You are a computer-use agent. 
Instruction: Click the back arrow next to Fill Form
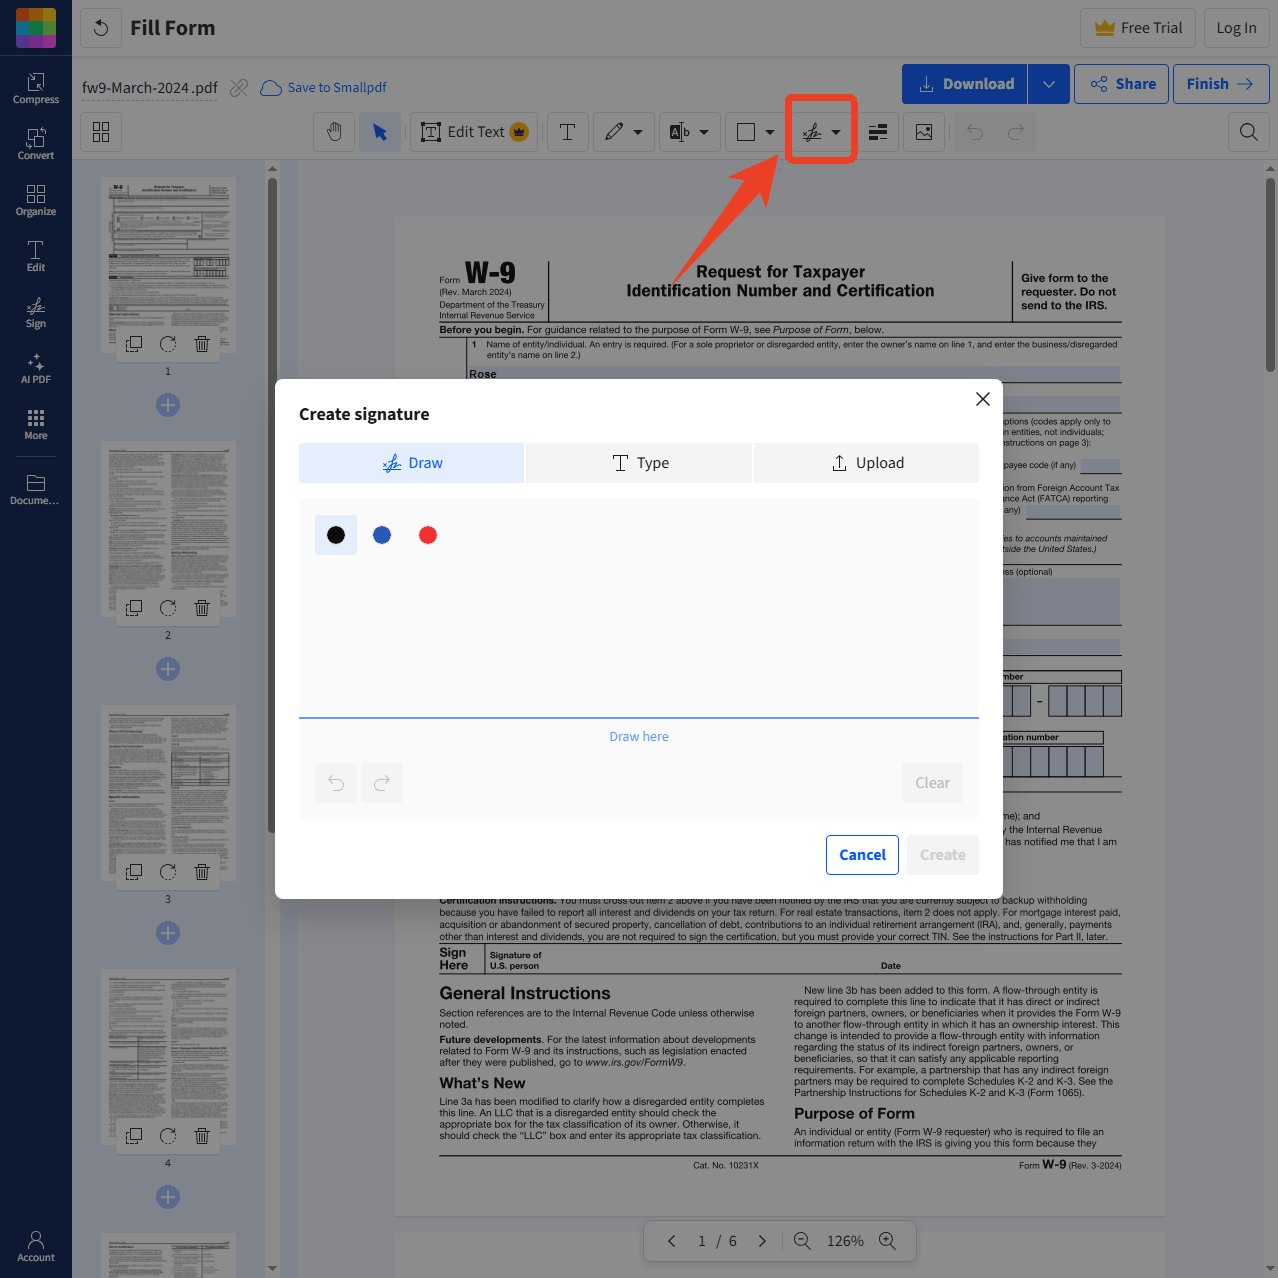point(101,28)
